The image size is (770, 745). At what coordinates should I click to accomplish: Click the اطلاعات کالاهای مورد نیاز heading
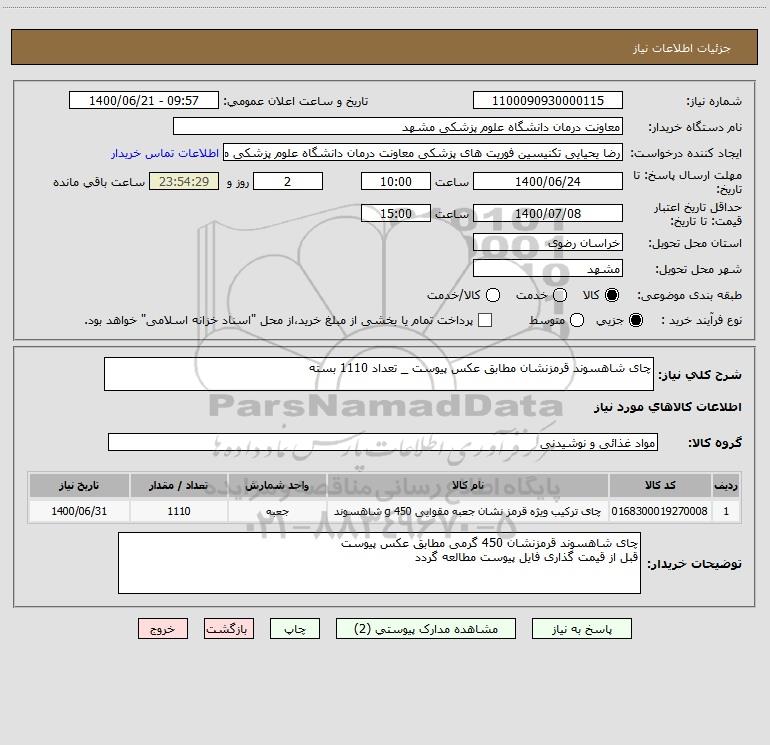pyautogui.click(x=667, y=407)
